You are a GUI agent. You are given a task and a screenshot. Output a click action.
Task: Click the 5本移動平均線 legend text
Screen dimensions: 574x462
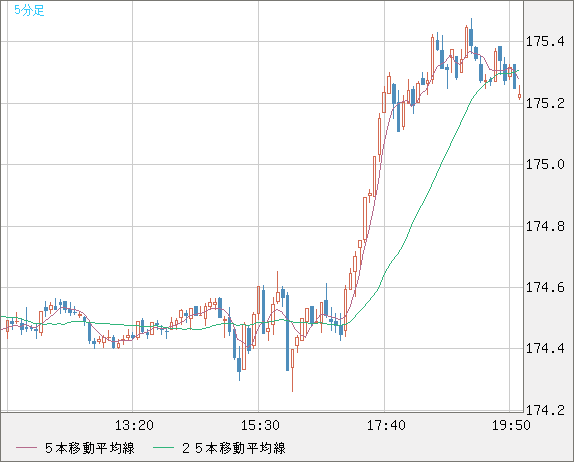(90, 448)
